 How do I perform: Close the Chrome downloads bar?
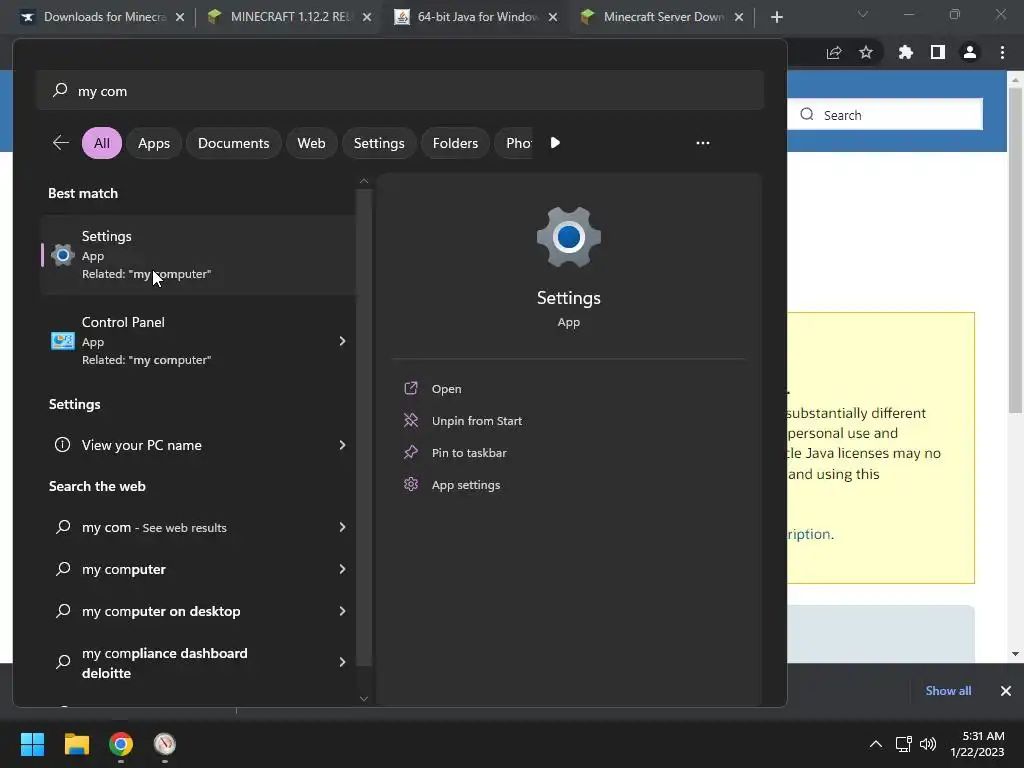coord(1006,691)
